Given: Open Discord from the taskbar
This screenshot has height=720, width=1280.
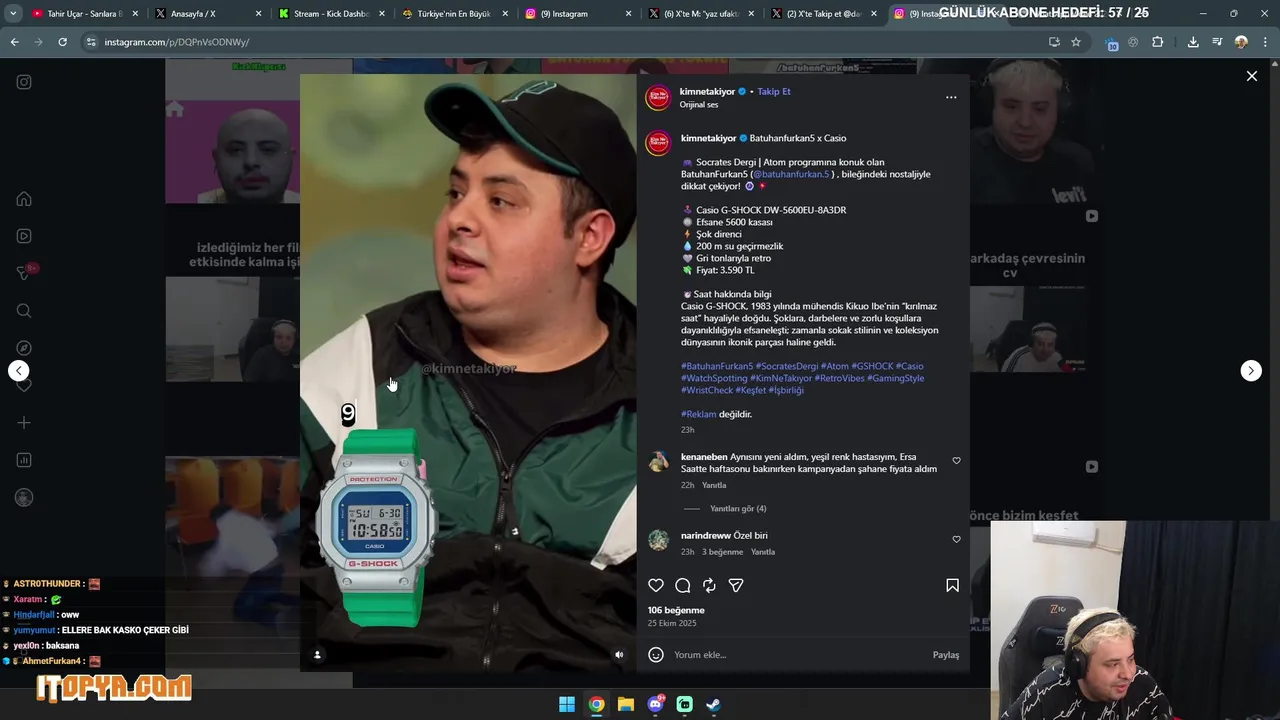Looking at the screenshot, I should pos(655,704).
